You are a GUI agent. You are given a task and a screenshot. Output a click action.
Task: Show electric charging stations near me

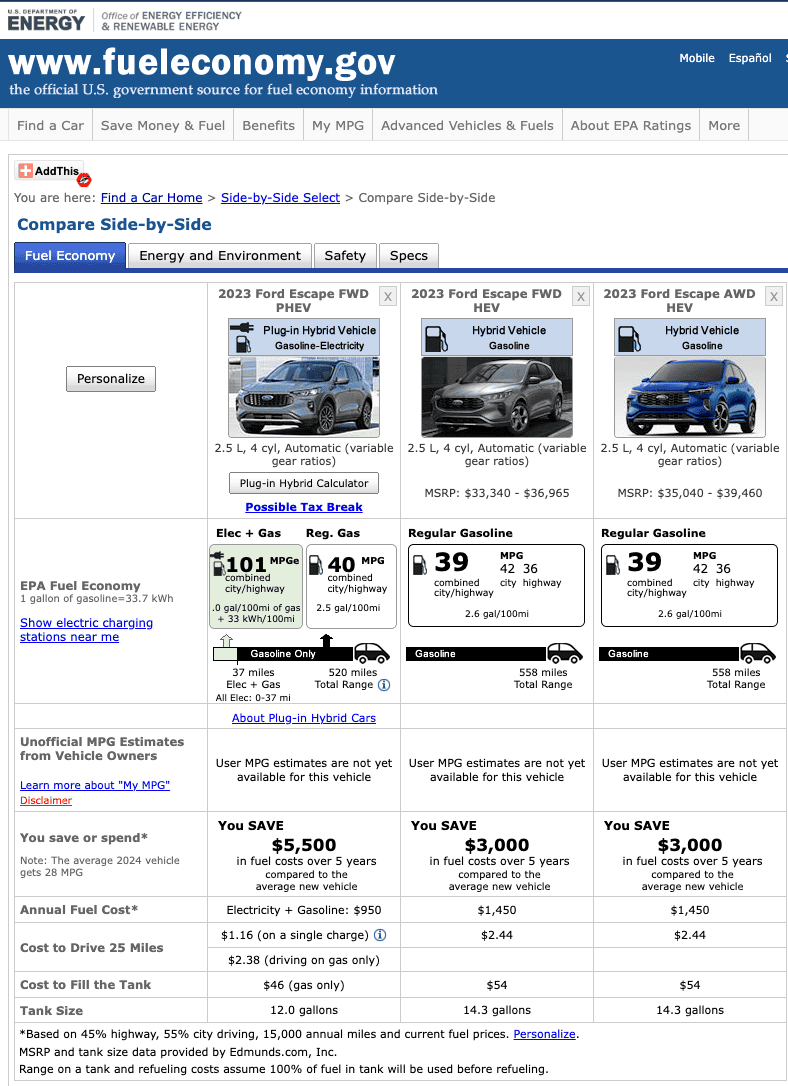point(87,630)
